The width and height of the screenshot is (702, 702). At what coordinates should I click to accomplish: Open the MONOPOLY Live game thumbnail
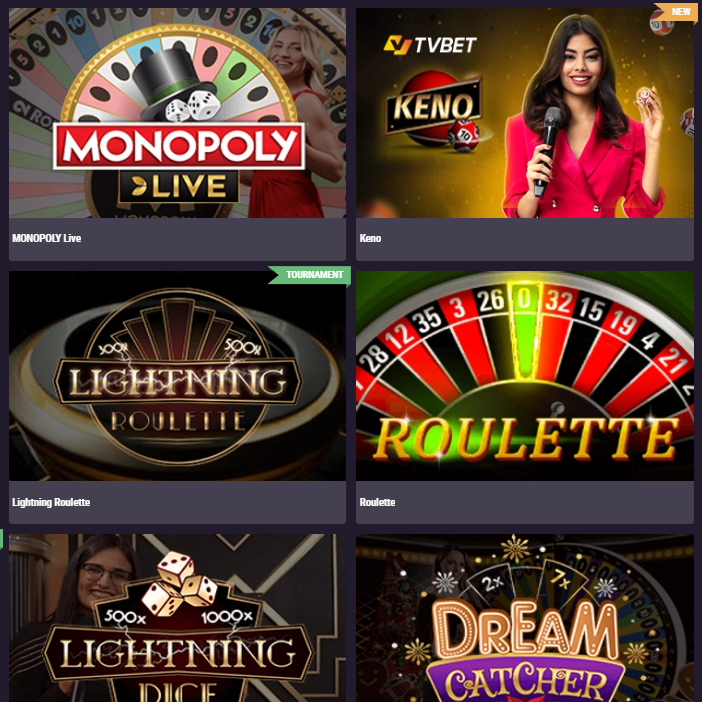point(177,113)
